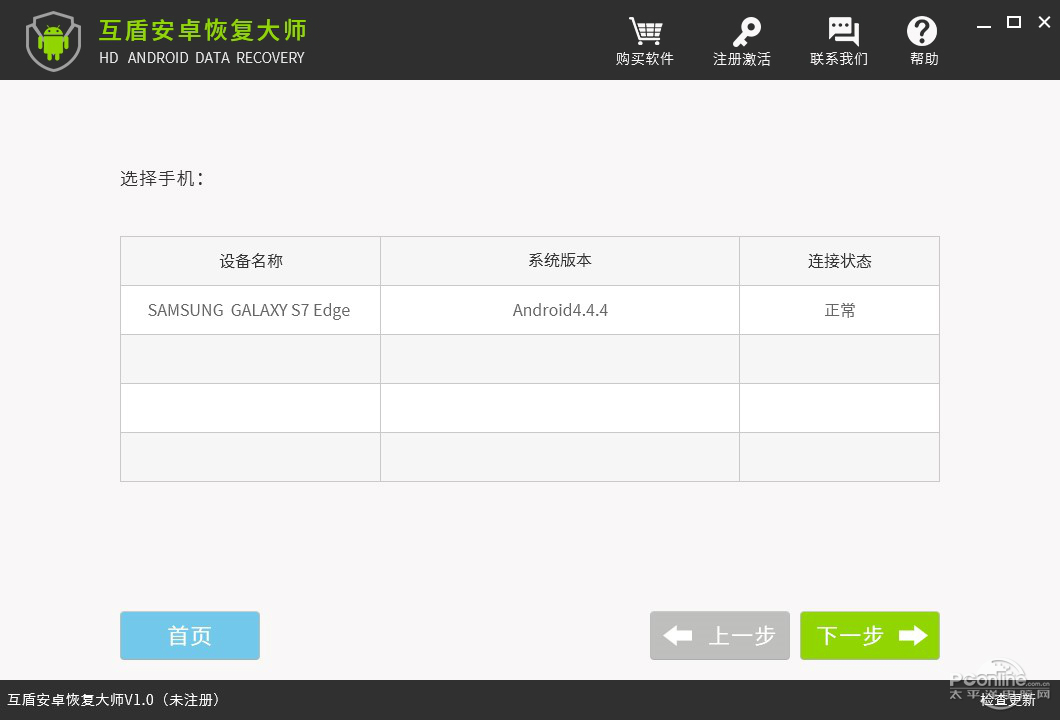Click the 注册激活 key icon
1060x720 pixels.
[x=746, y=32]
